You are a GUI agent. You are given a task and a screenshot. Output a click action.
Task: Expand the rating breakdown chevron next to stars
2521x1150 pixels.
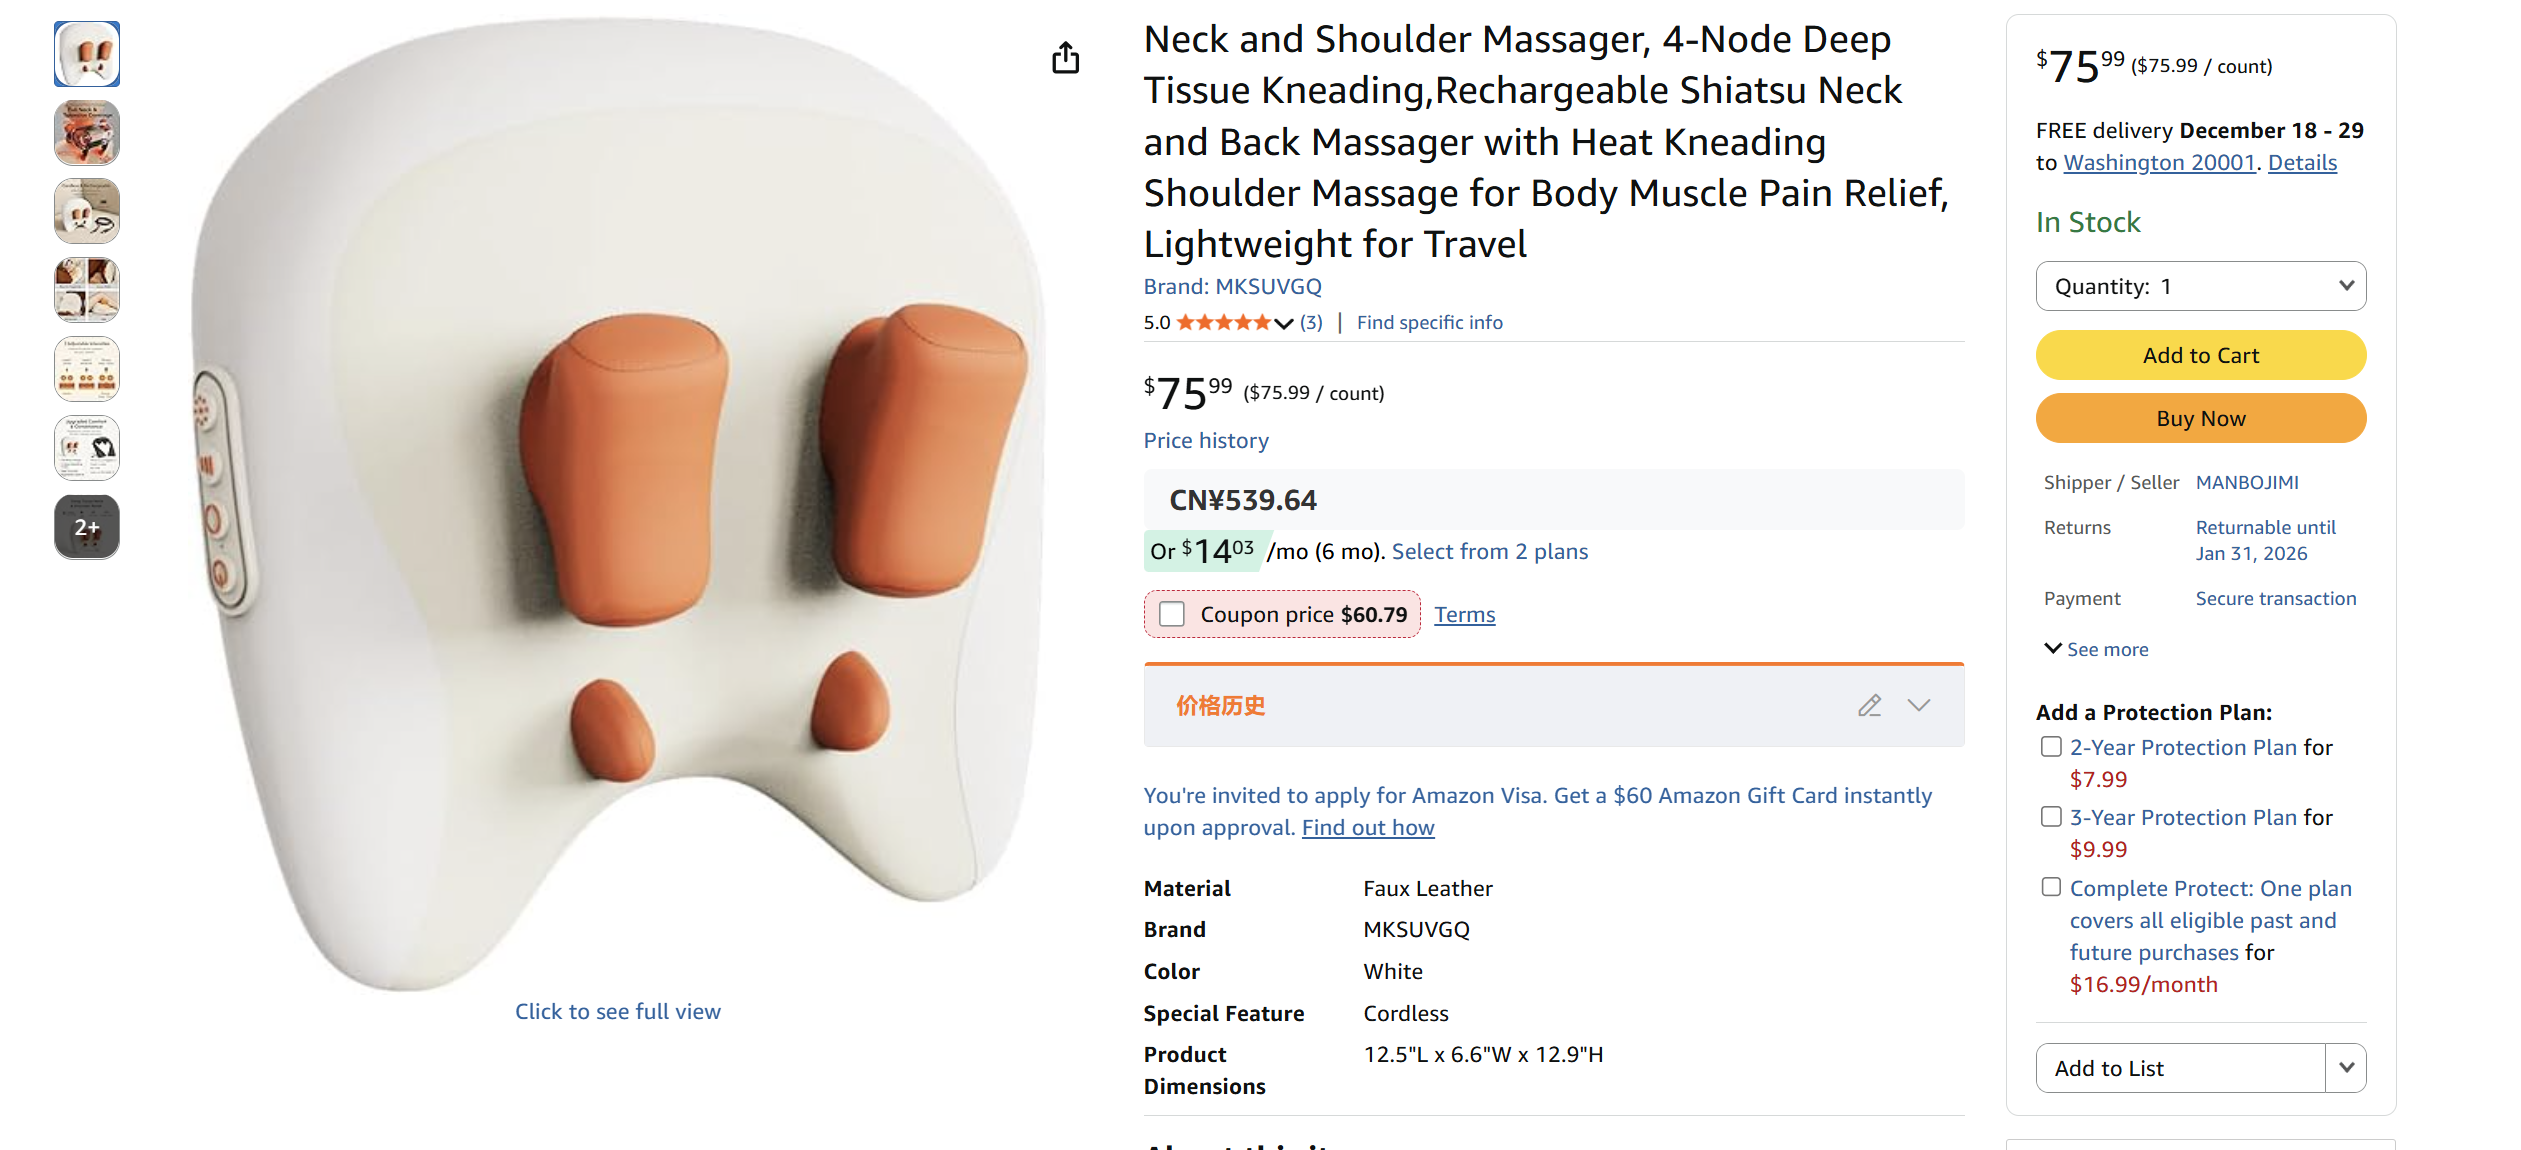point(1283,323)
